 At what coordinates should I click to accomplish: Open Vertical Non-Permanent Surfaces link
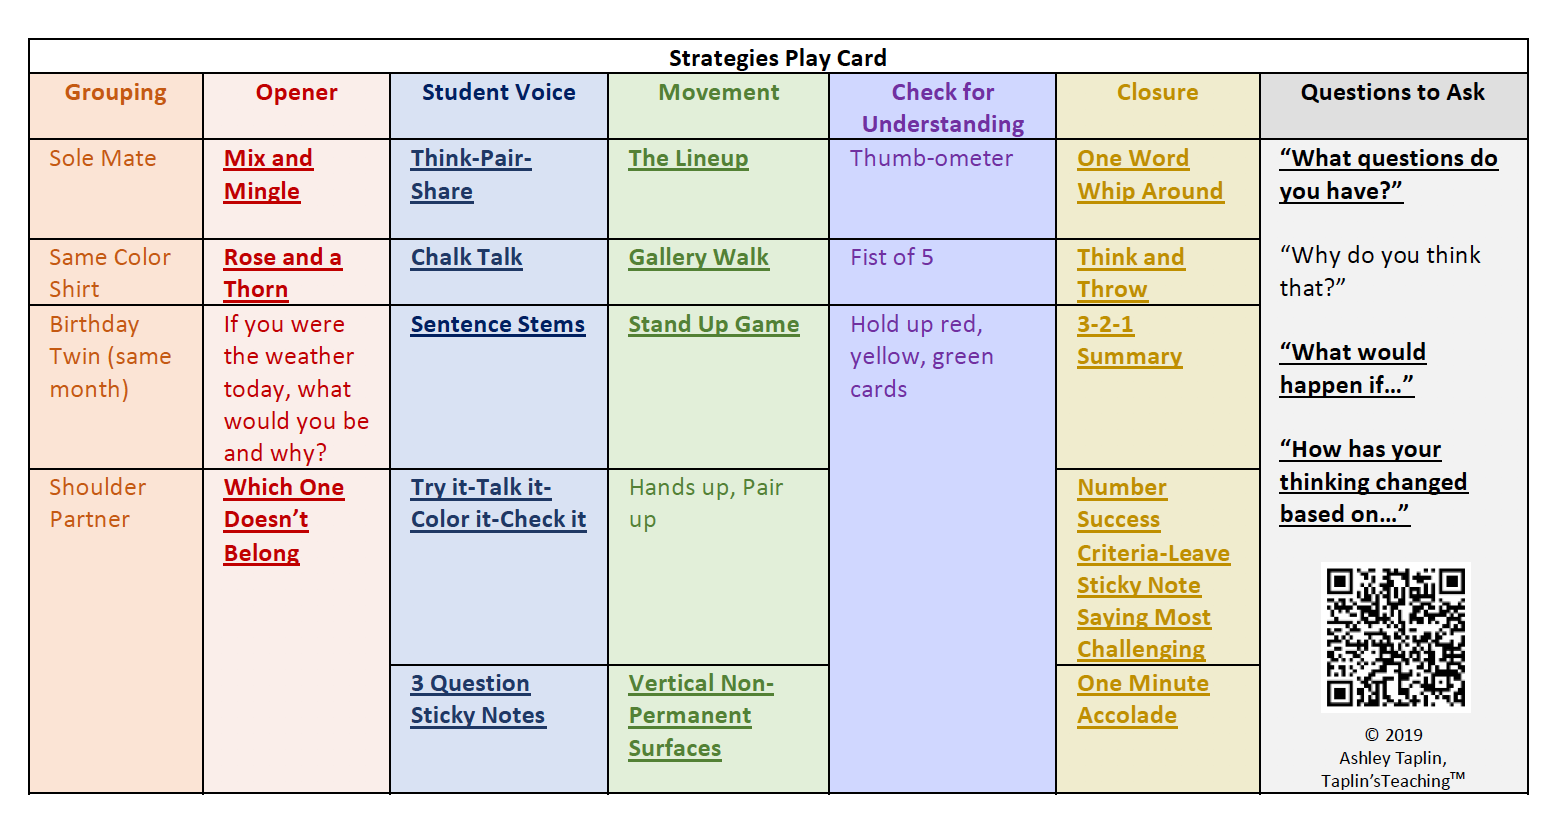700,684
